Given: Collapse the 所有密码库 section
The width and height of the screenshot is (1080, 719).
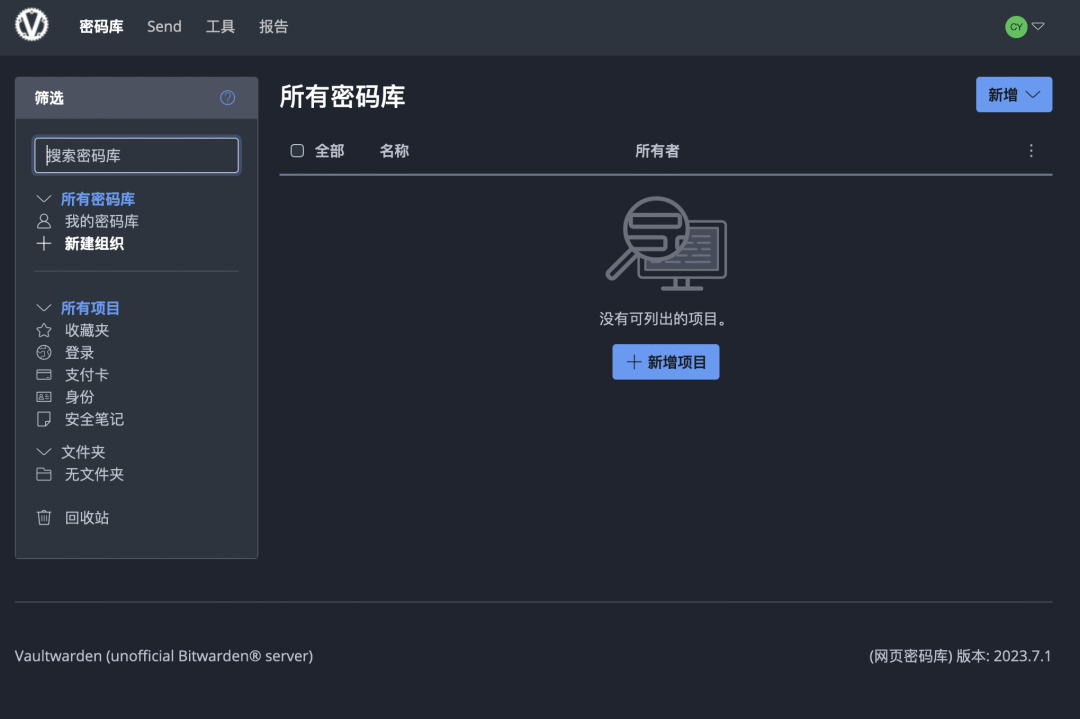Looking at the screenshot, I should 44,198.
